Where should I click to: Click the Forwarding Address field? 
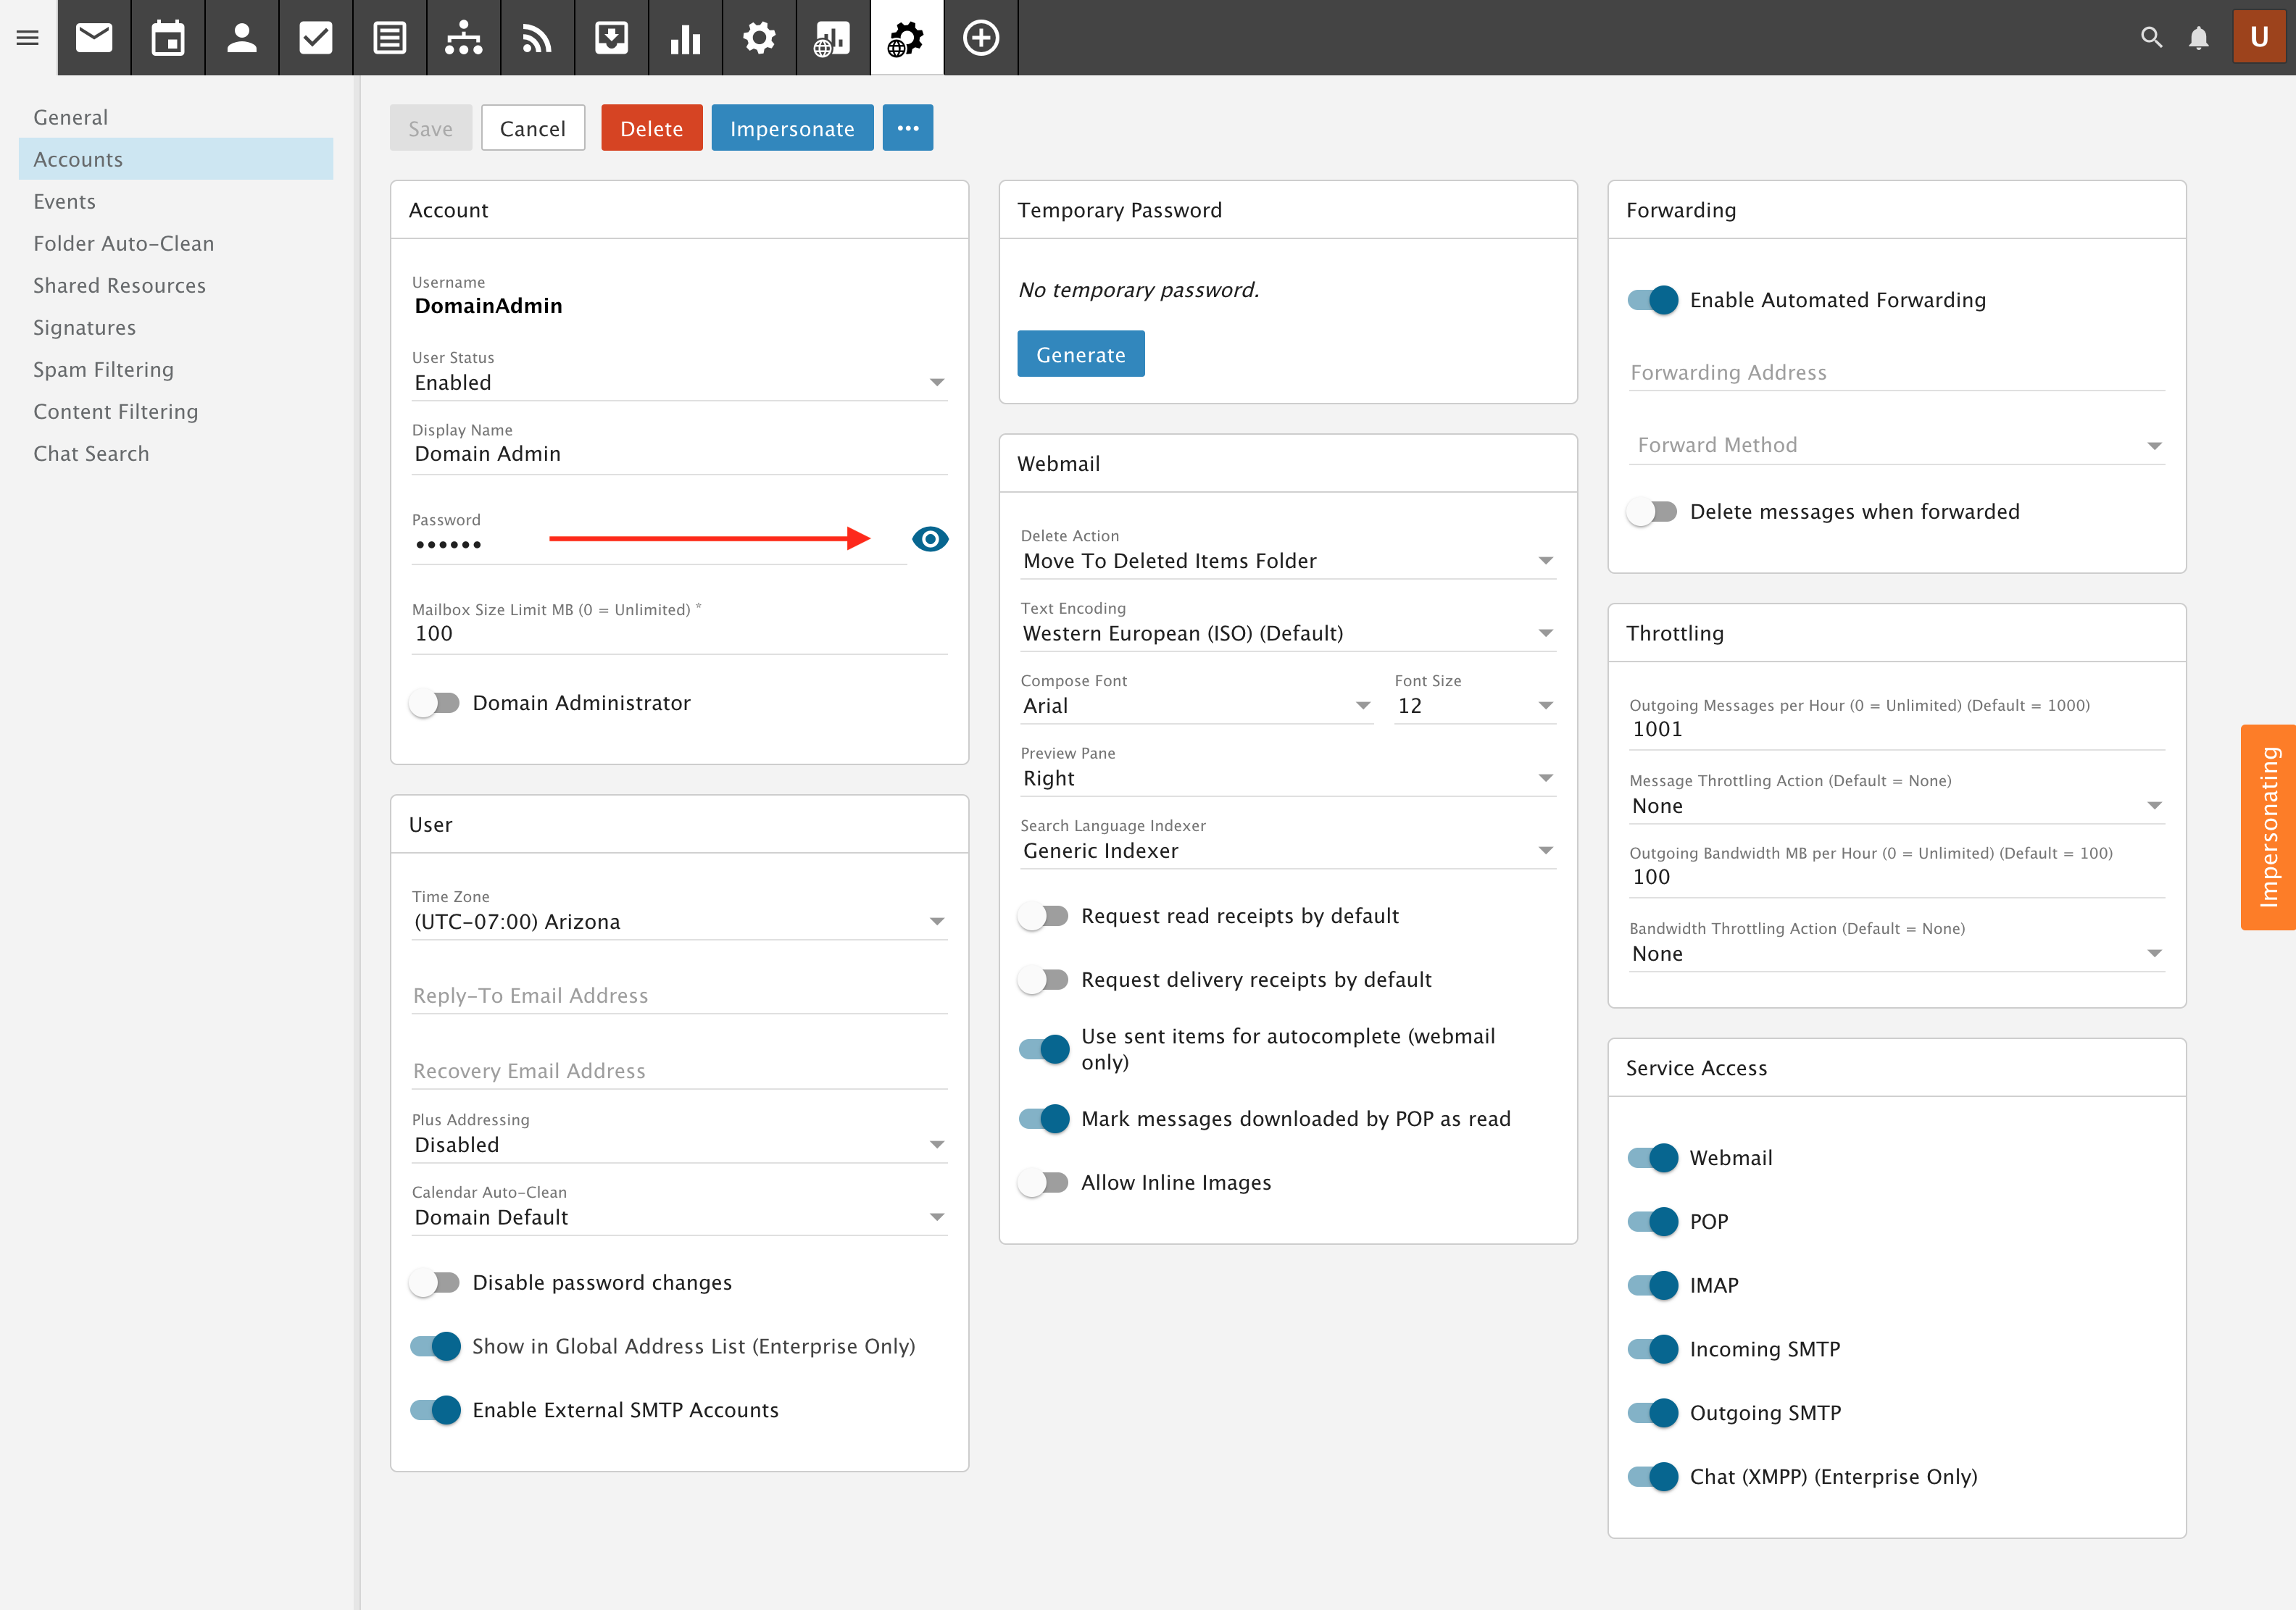1895,372
